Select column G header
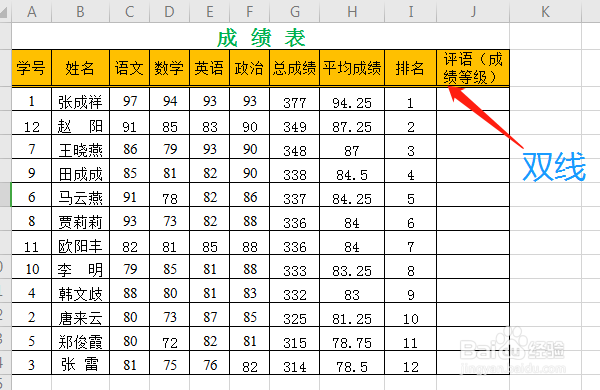This screenshot has width=600, height=390. click(x=295, y=11)
